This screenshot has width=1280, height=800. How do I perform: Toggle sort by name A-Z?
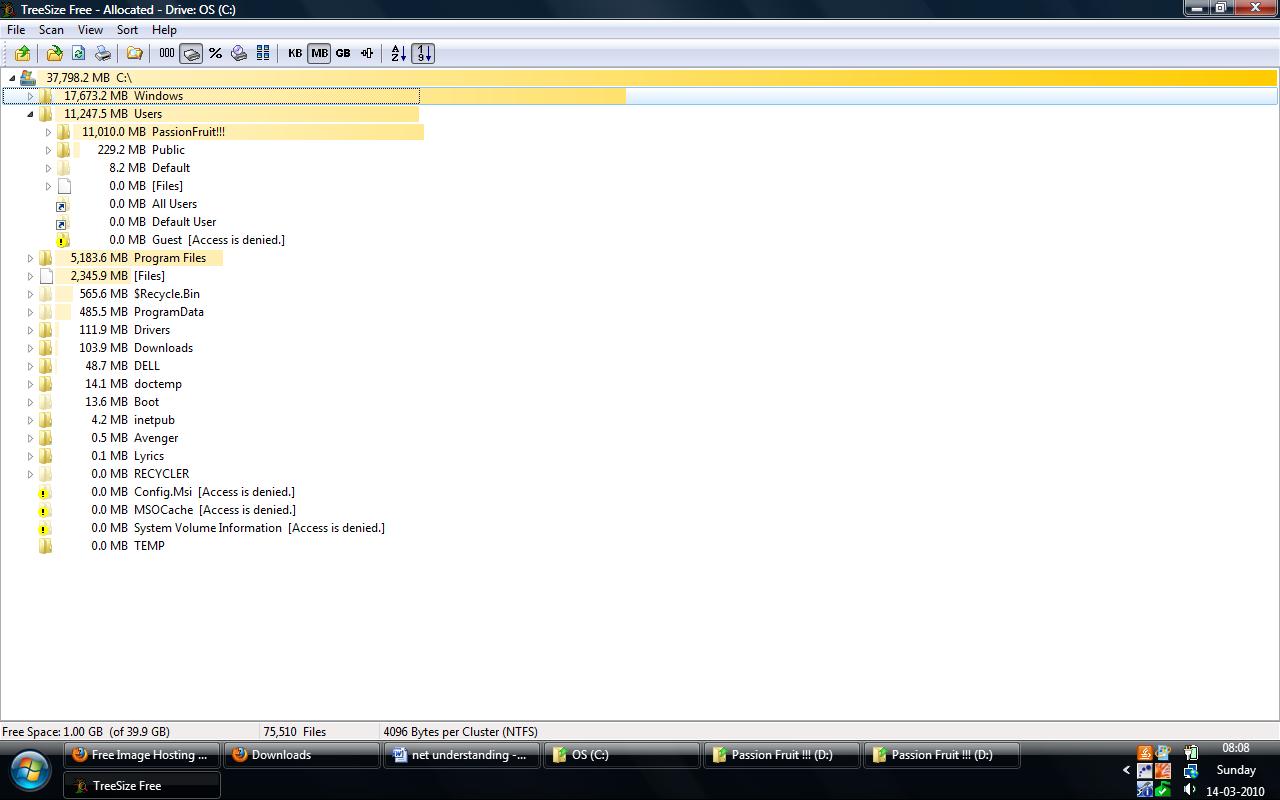(x=398, y=53)
